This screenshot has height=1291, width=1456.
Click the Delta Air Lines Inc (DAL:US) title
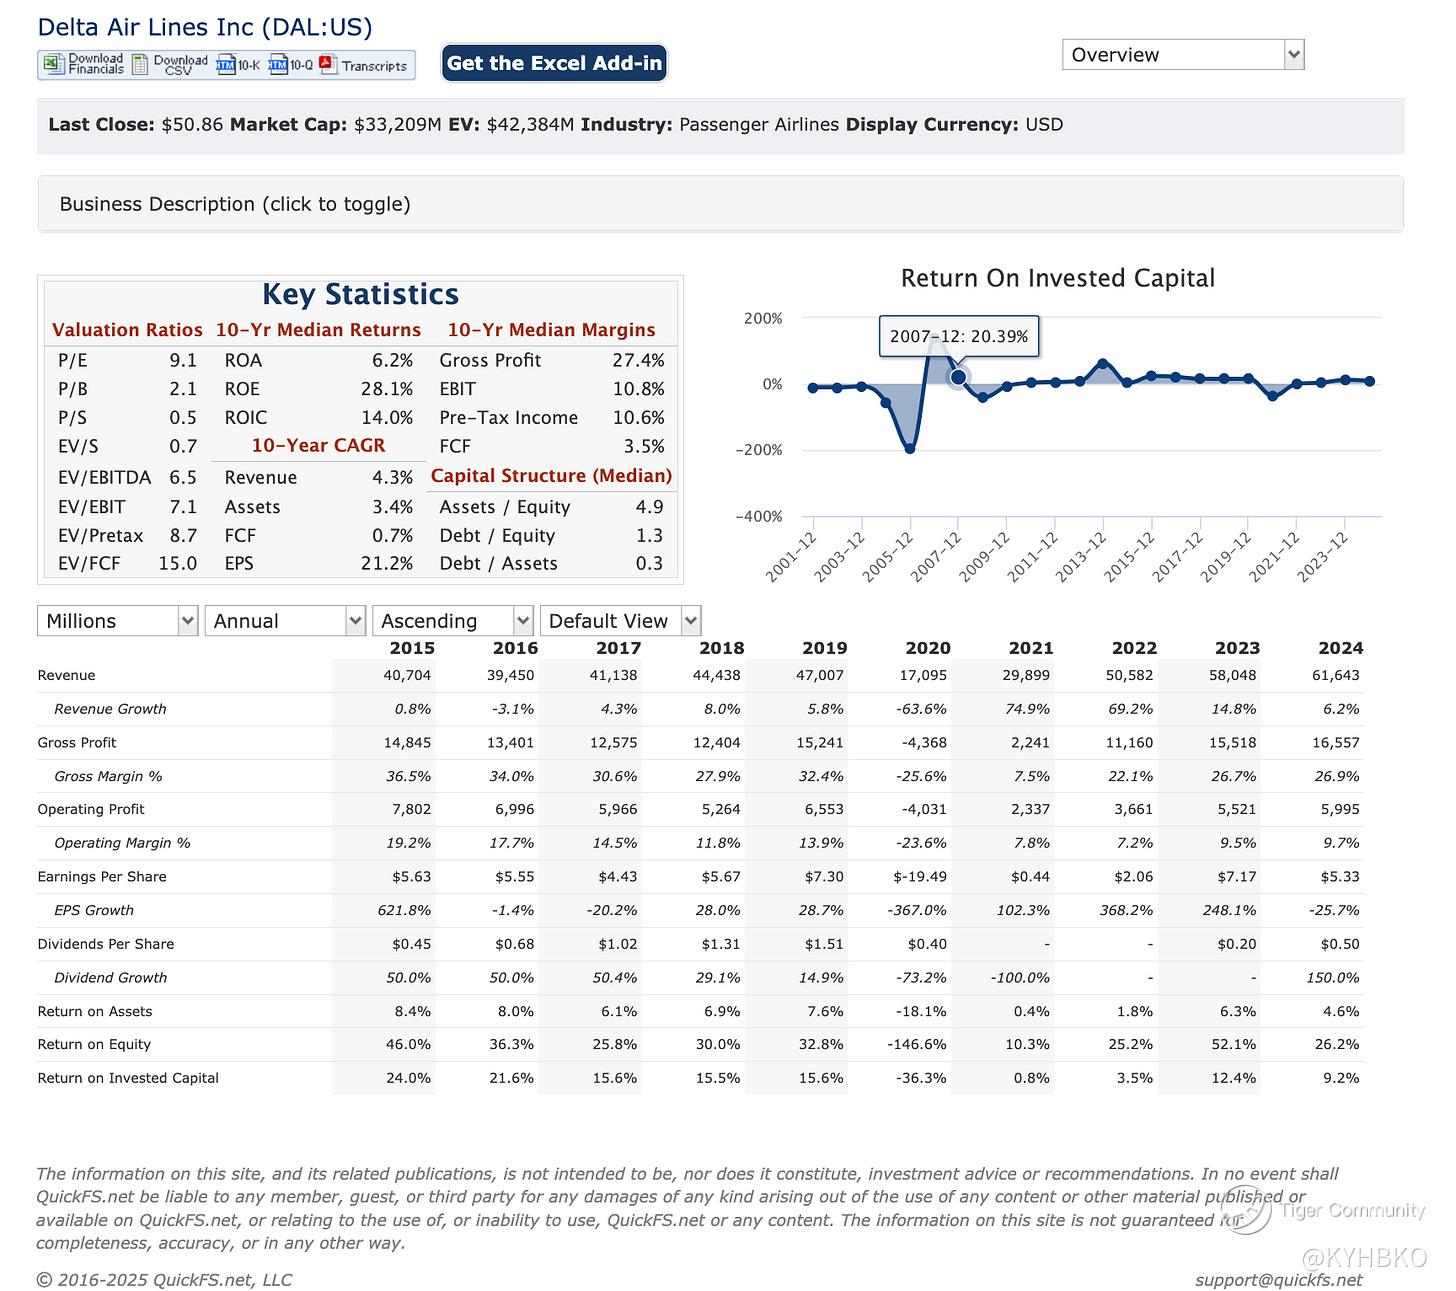point(205,27)
